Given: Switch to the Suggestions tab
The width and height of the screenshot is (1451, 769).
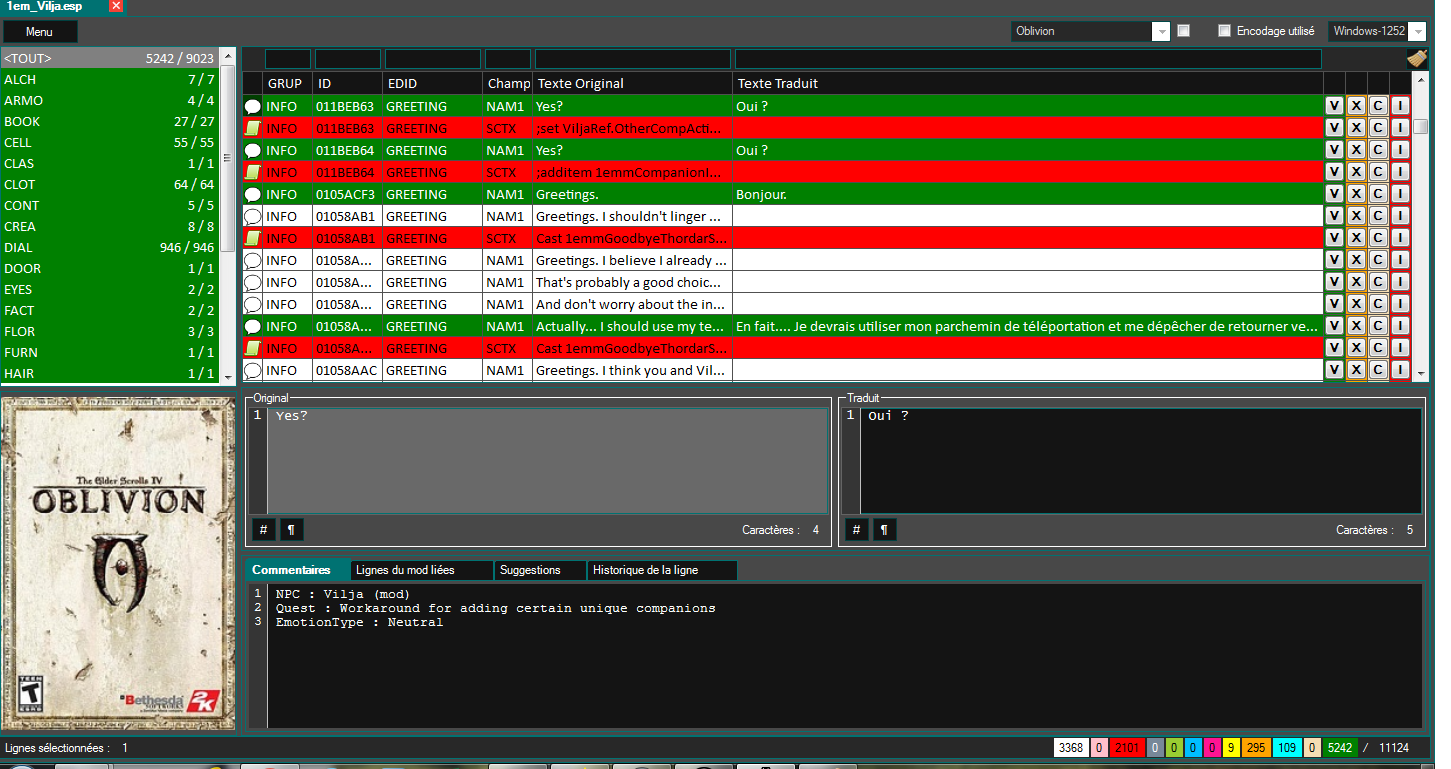Looking at the screenshot, I should [x=541, y=570].
